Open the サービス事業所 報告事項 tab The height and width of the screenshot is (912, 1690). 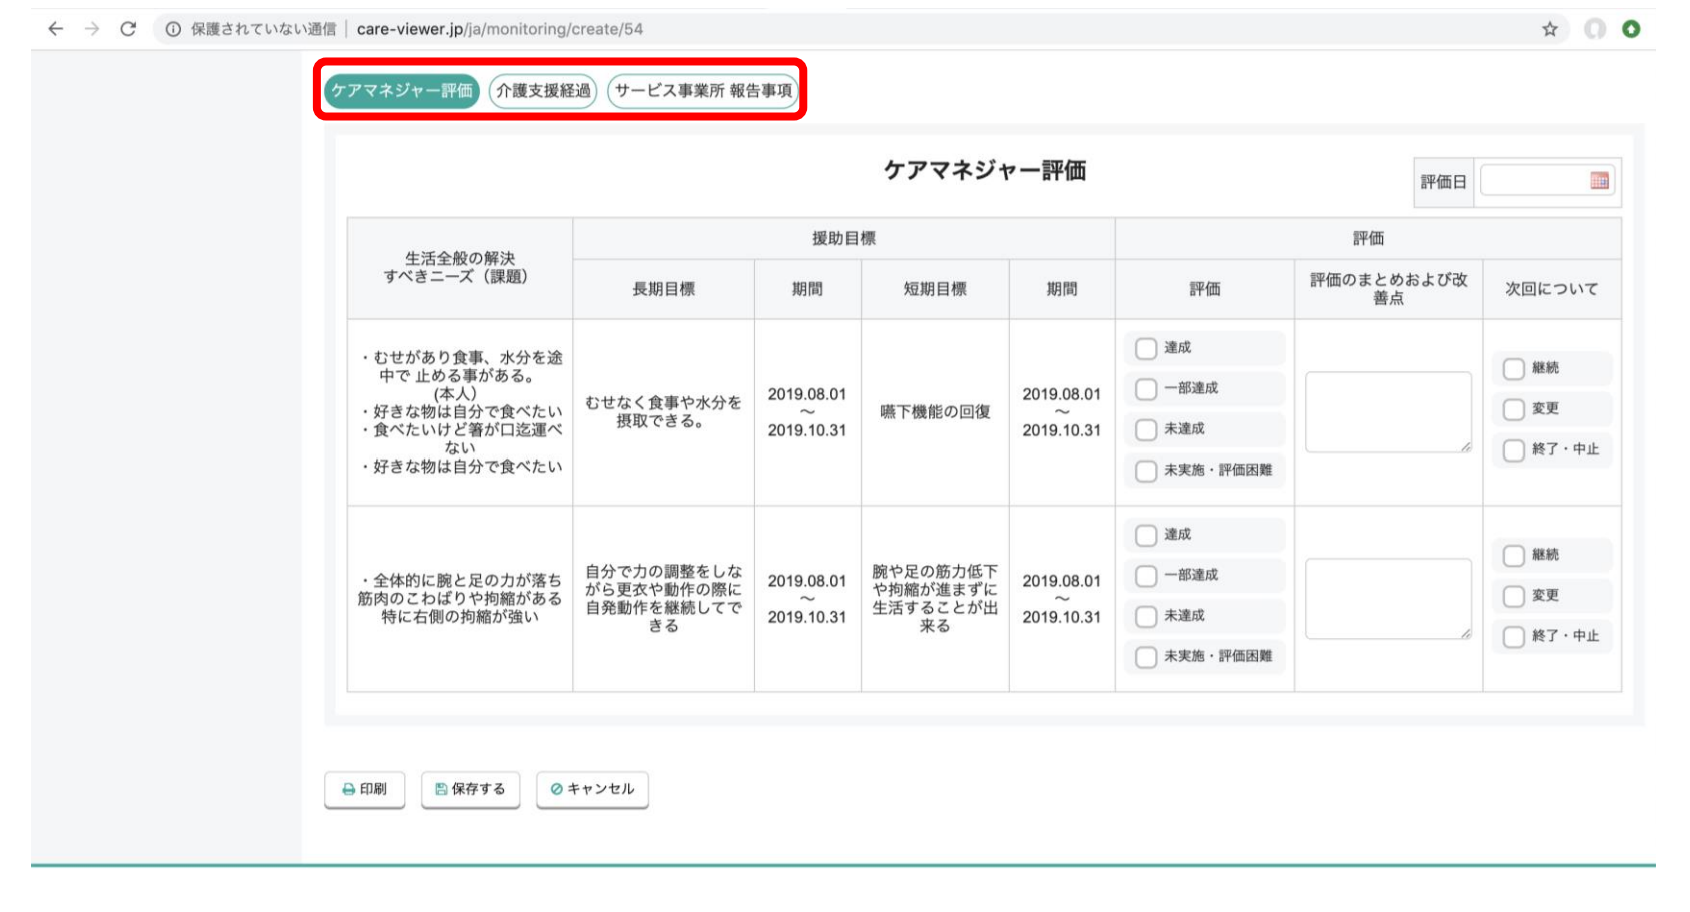[x=703, y=91]
